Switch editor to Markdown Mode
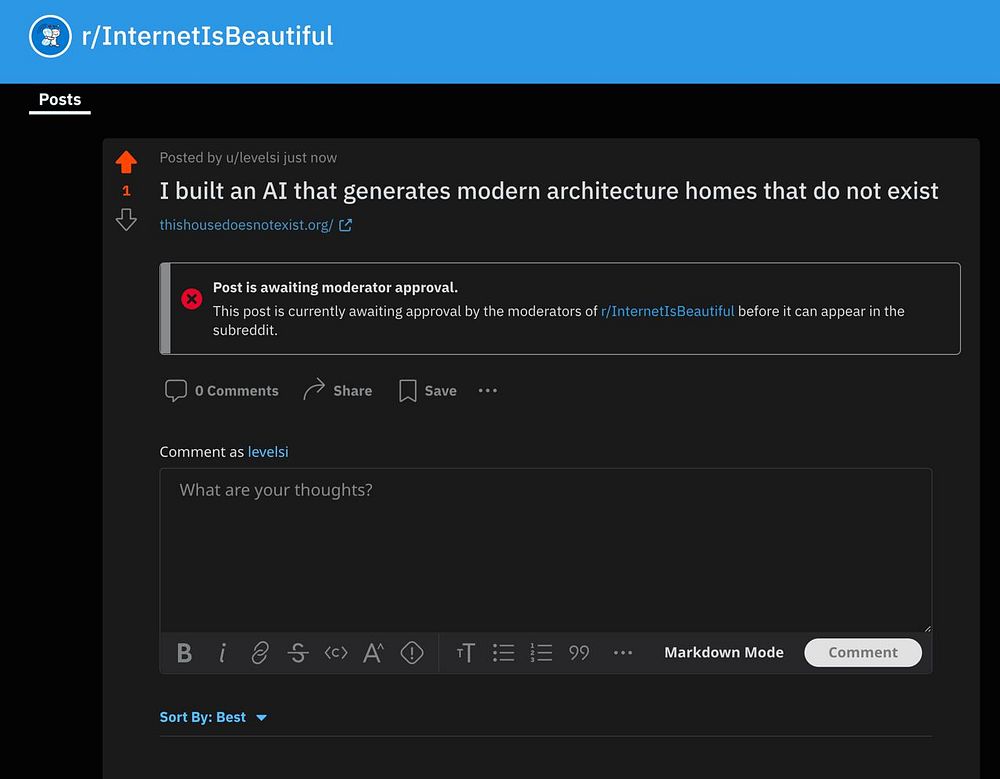Image resolution: width=1000 pixels, height=779 pixels. point(724,653)
